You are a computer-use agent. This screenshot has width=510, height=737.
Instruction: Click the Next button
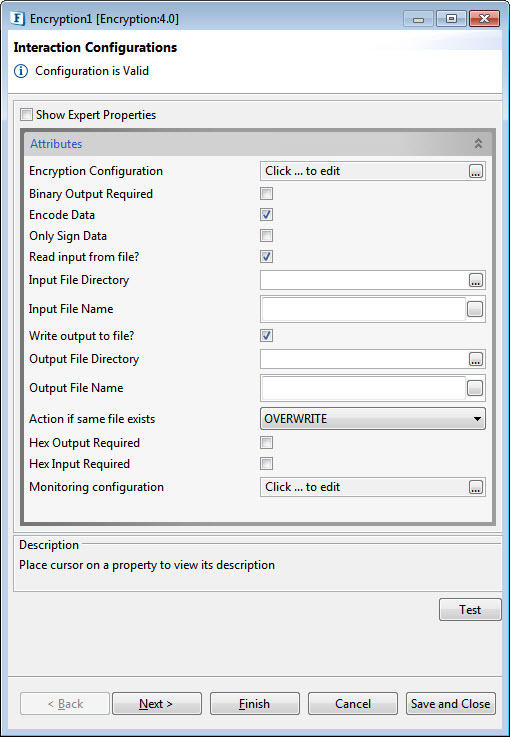157,704
